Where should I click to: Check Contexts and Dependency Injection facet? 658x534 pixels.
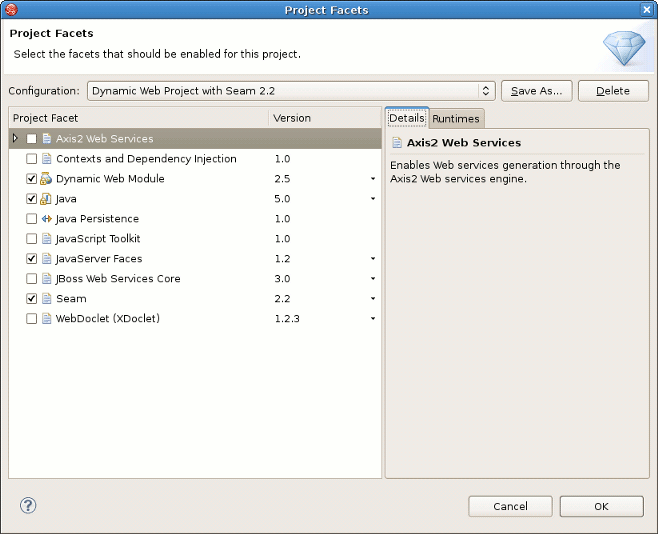point(32,159)
